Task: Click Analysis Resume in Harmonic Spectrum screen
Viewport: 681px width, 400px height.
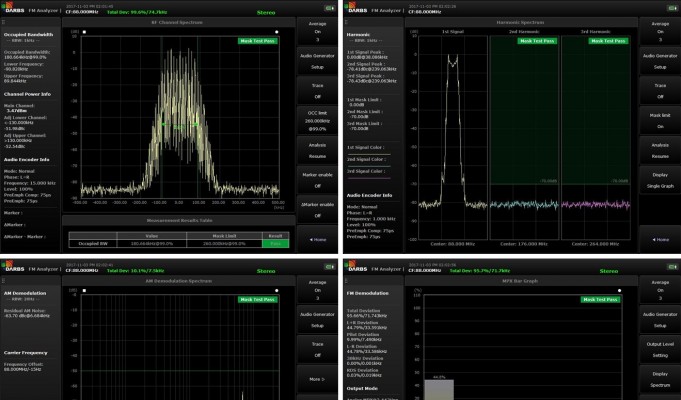Action: (x=660, y=151)
